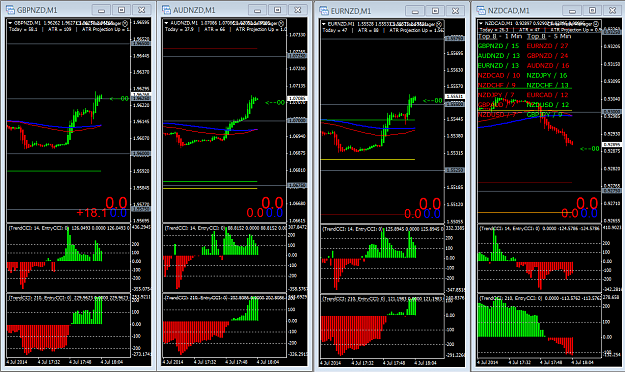
Task: Click 'NZDCHF / 9' in the 1 Min list
Action: click(497, 85)
